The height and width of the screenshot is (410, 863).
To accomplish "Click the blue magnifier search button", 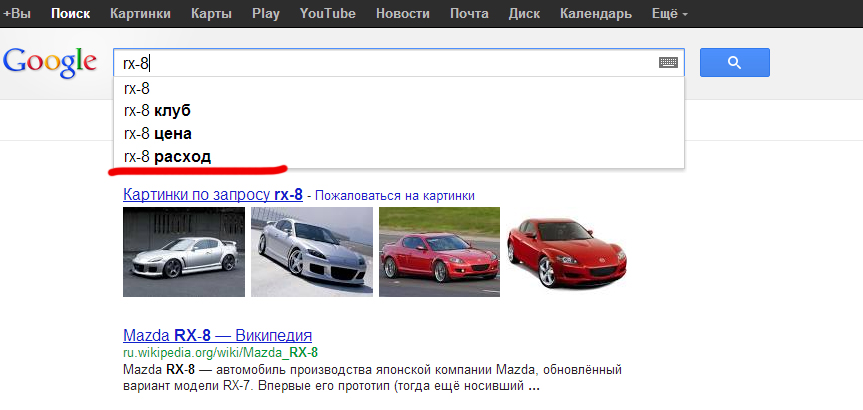I will pos(734,63).
